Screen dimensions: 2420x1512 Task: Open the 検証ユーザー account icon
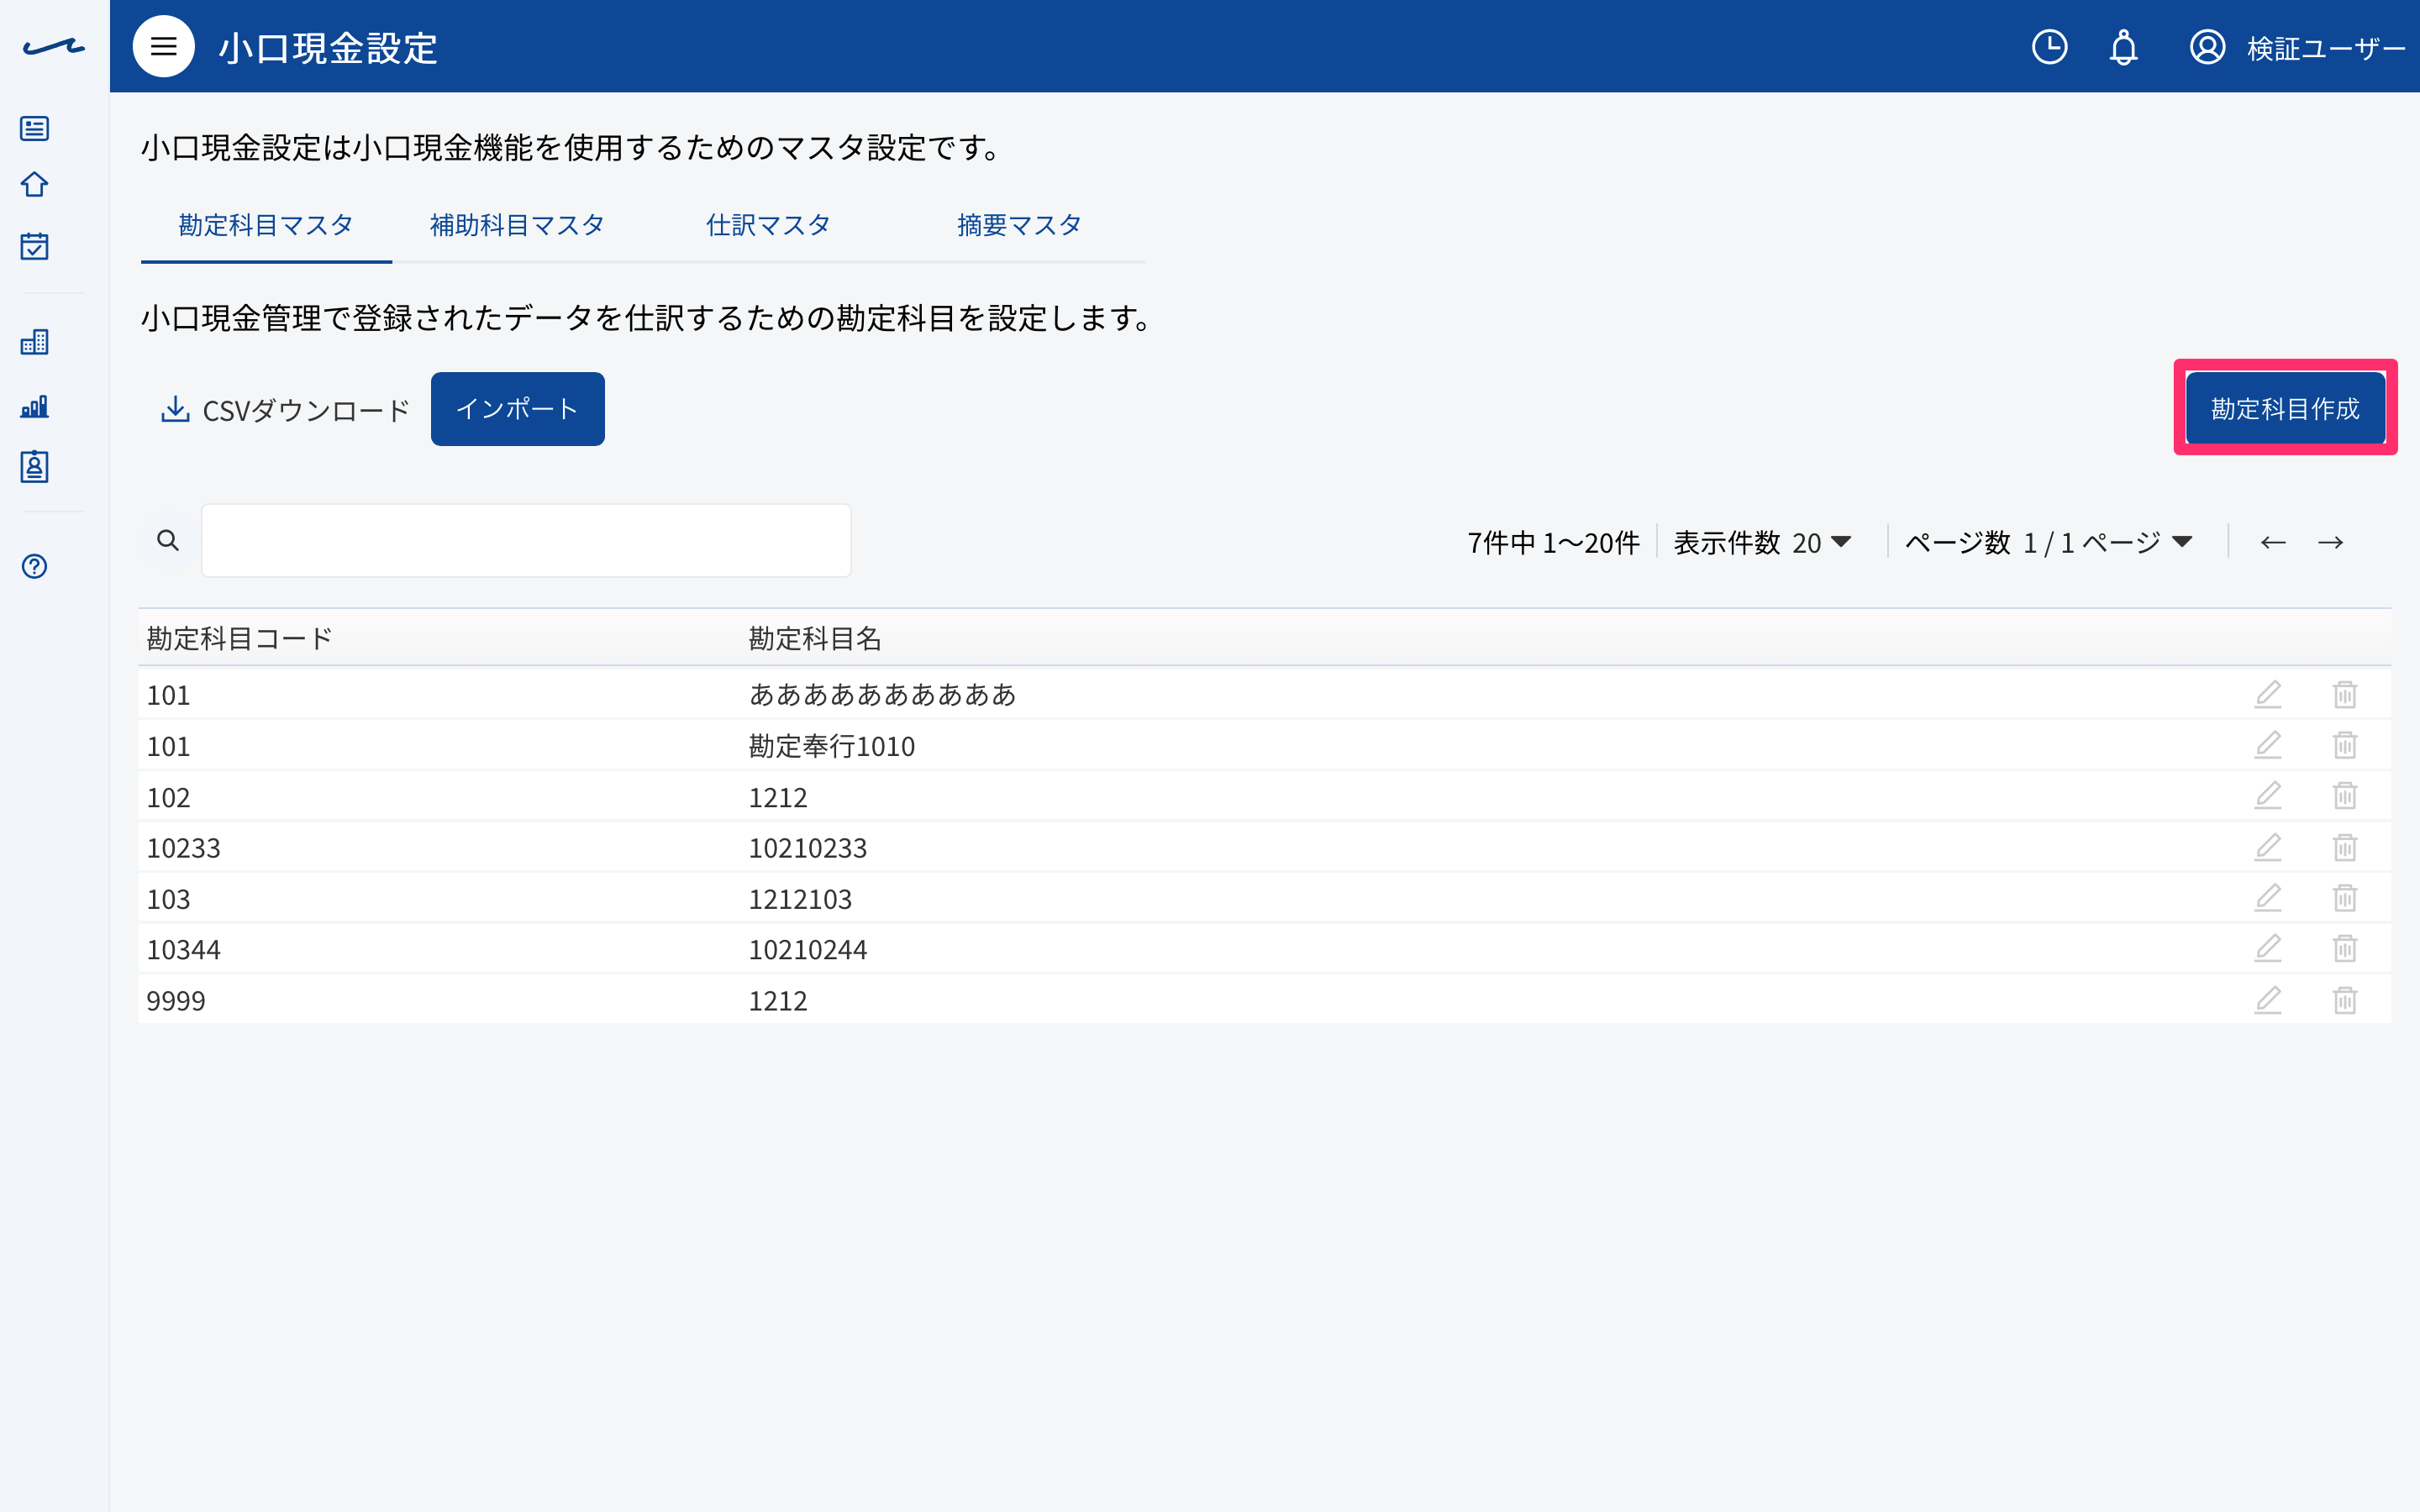2207,47
